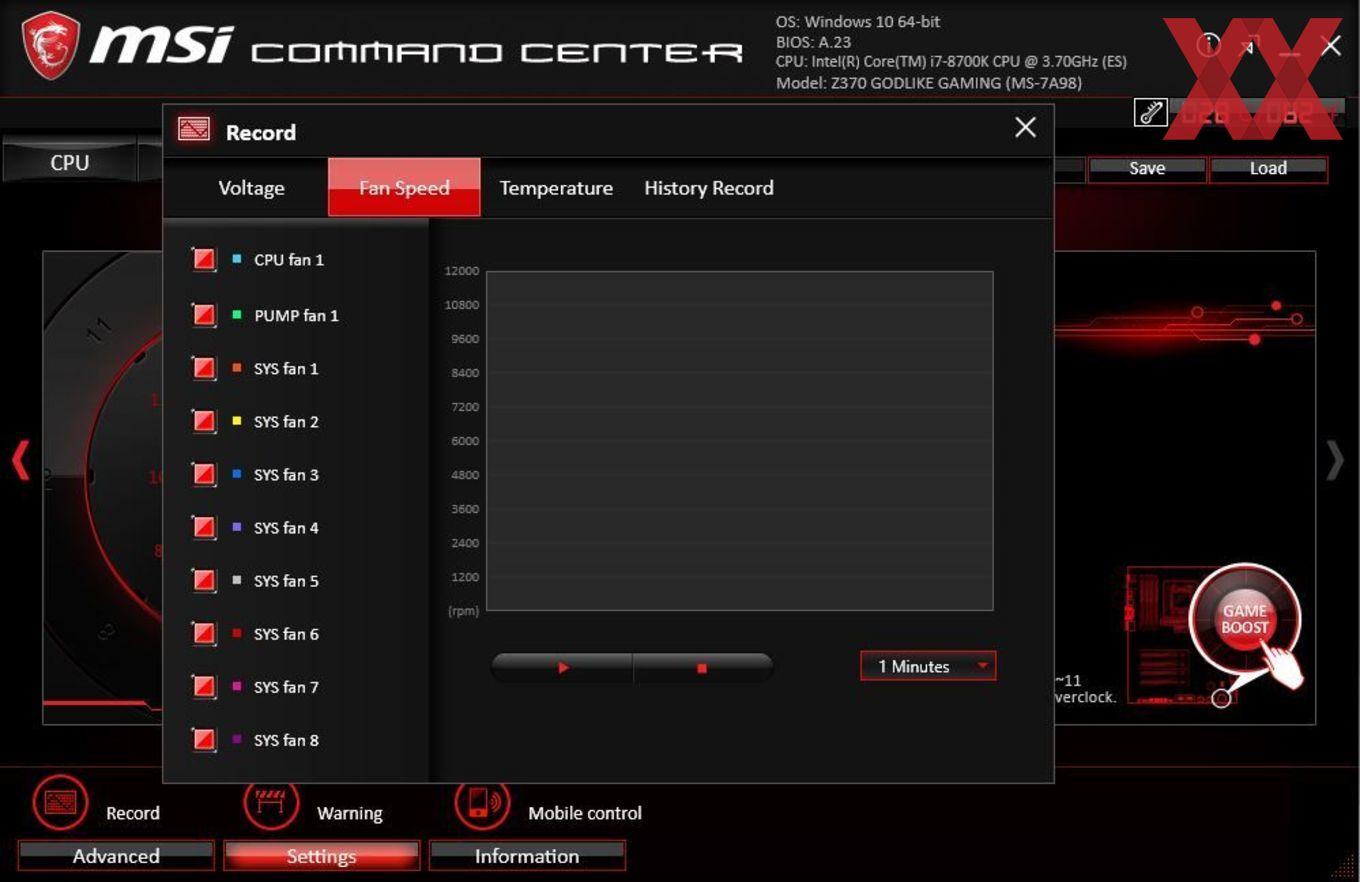Open the Settings section
Screen dimensions: 1360x882
pos(321,856)
